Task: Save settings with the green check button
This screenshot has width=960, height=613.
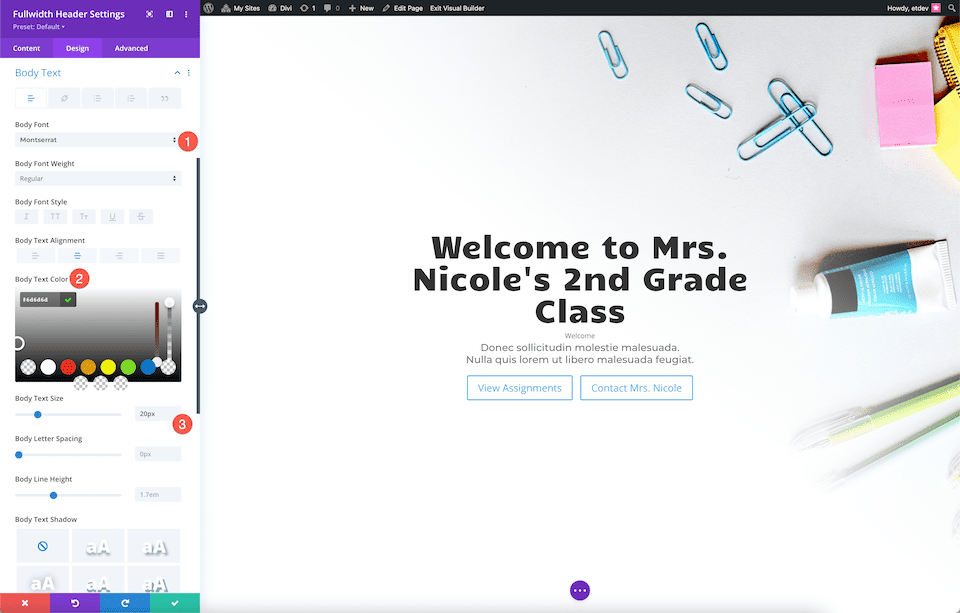Action: click(175, 603)
